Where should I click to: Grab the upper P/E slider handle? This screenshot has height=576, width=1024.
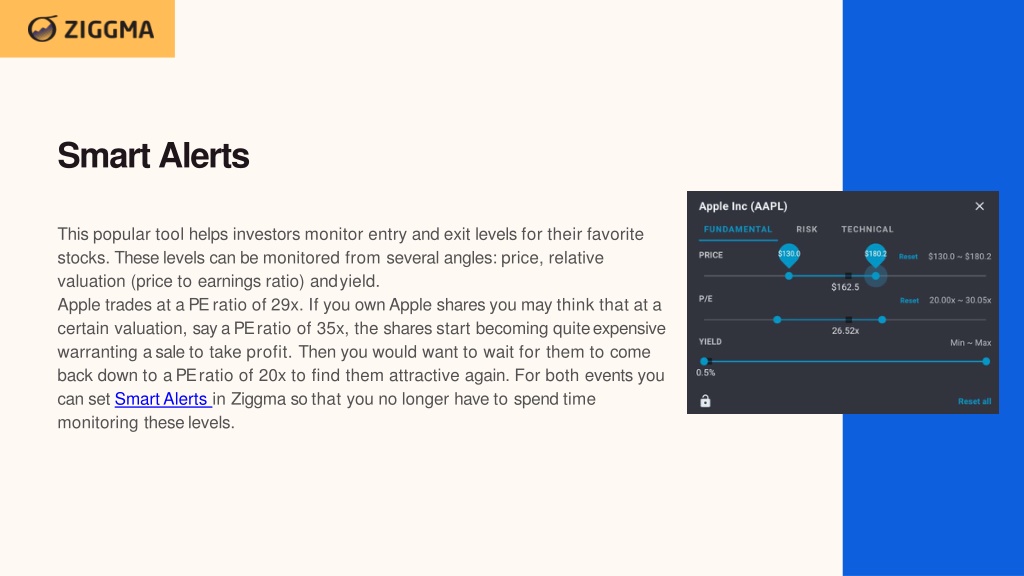click(x=882, y=320)
